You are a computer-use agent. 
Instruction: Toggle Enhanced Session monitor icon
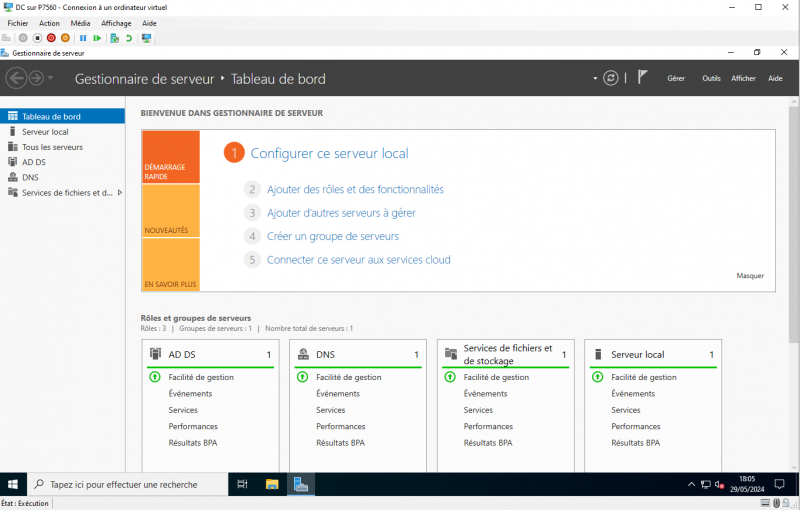coord(146,38)
